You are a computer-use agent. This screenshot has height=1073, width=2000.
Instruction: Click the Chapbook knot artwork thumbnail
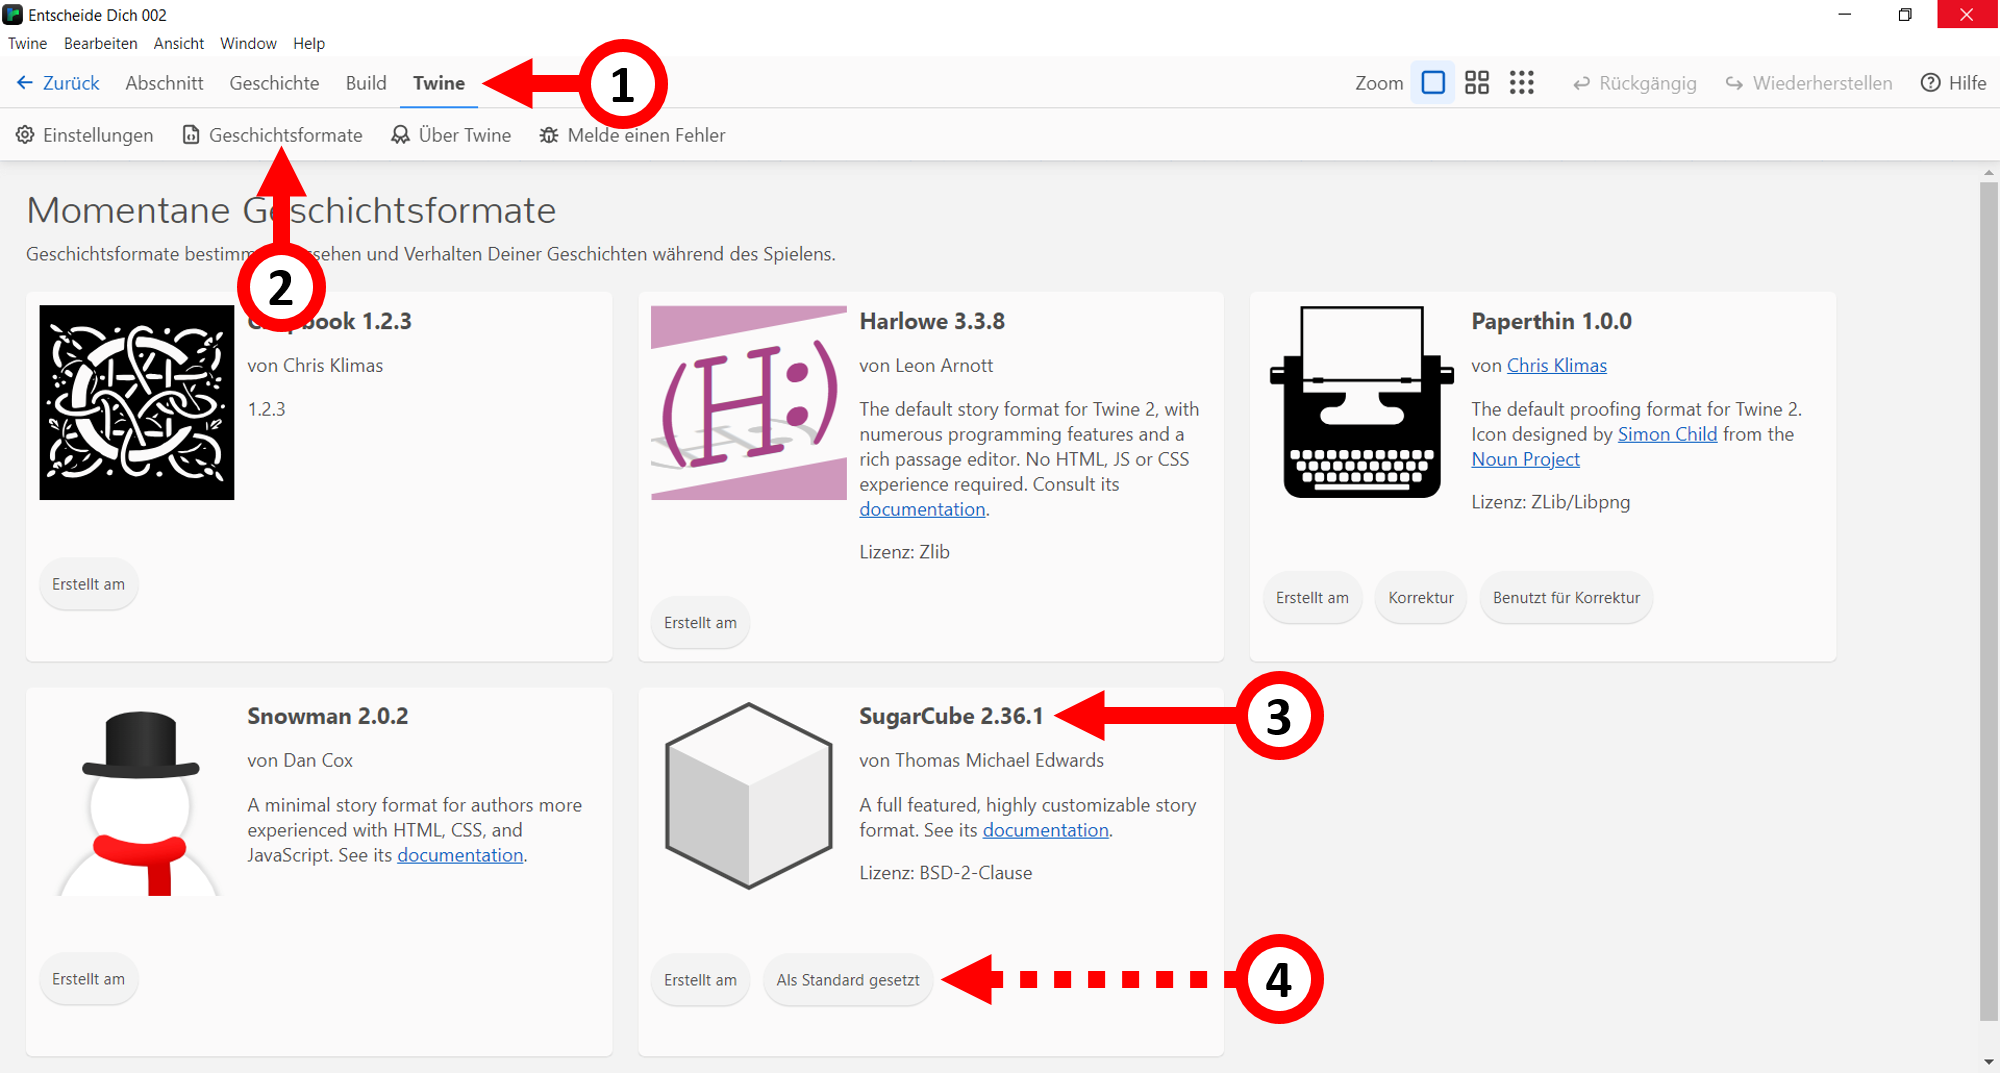(137, 403)
